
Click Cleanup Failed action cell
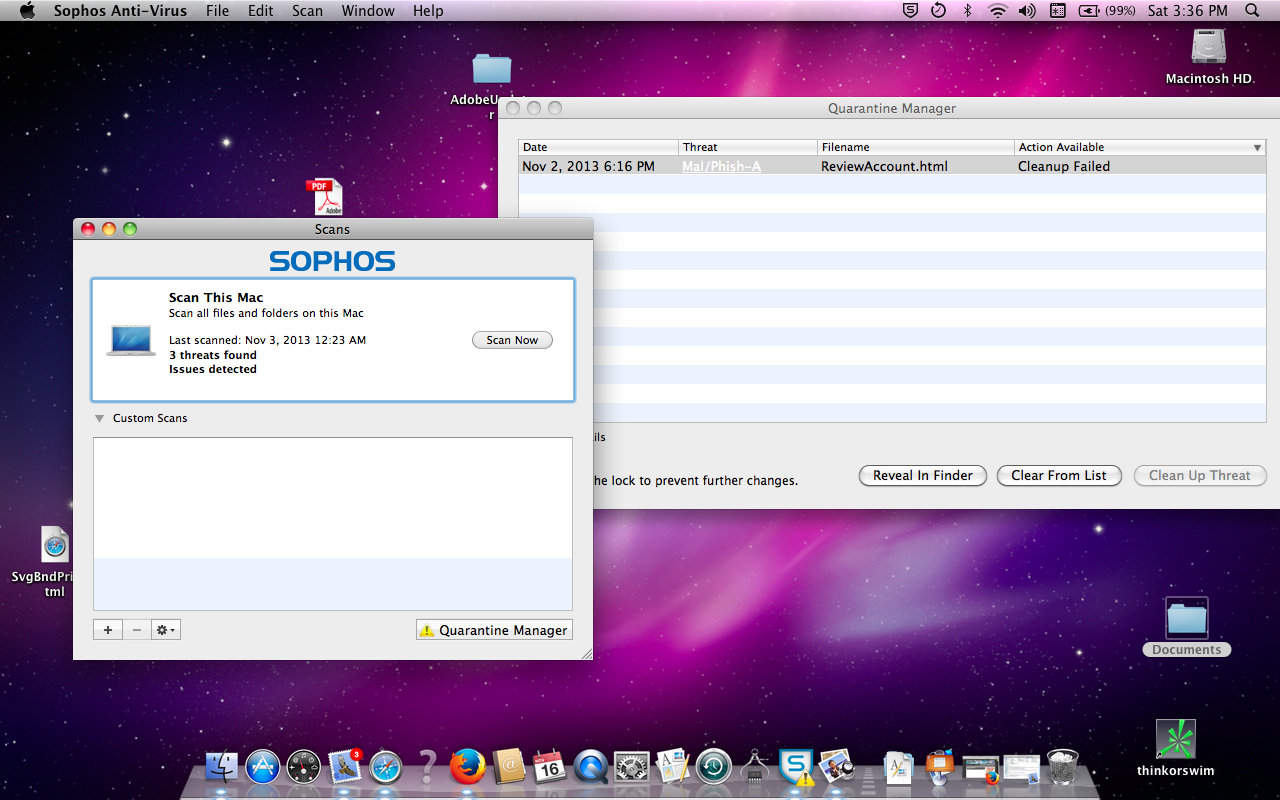point(1064,167)
